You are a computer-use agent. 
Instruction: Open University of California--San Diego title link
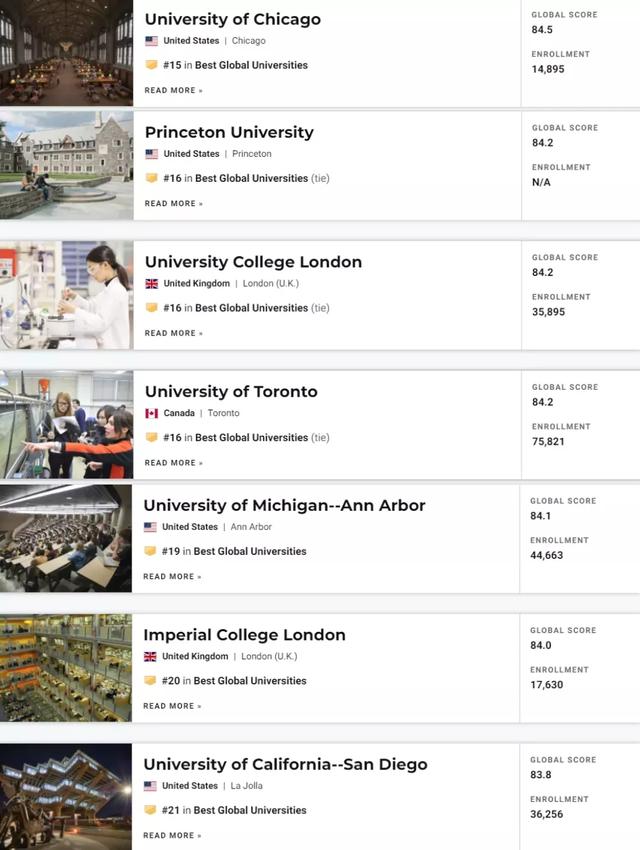tap(285, 764)
